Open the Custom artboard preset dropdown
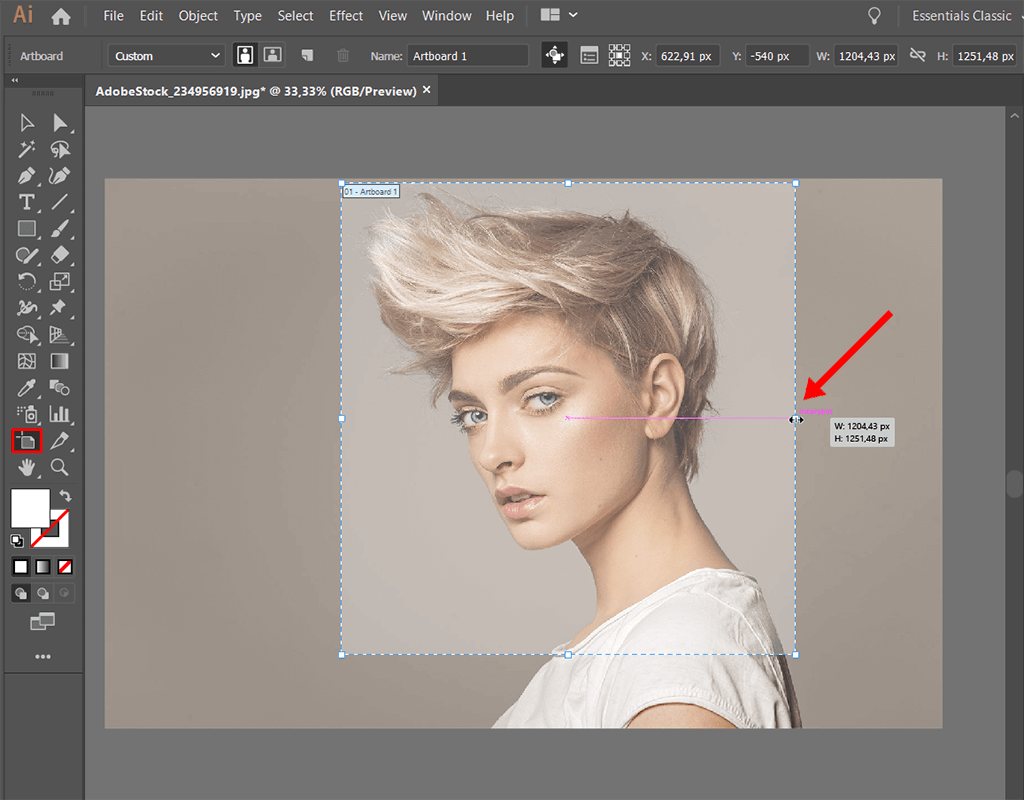 click(165, 55)
